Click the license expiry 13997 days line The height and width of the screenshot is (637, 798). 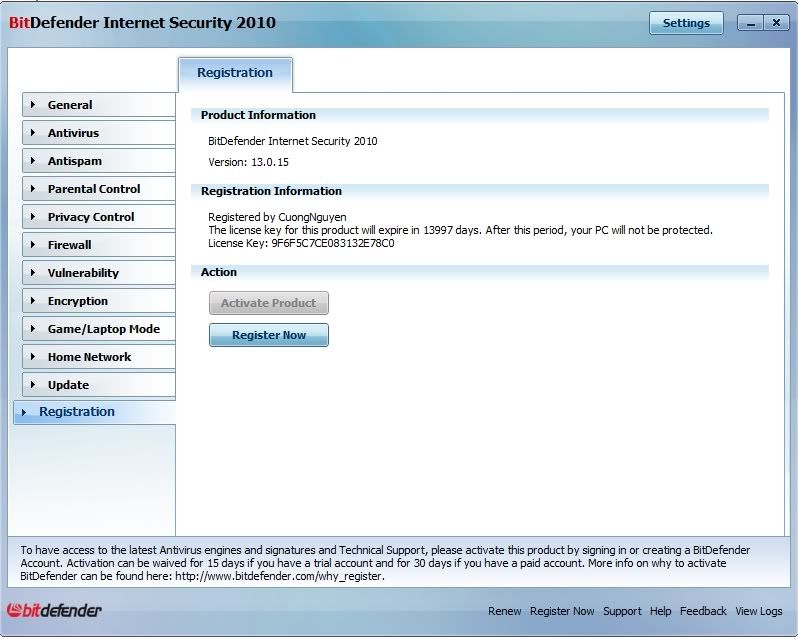[x=461, y=230]
